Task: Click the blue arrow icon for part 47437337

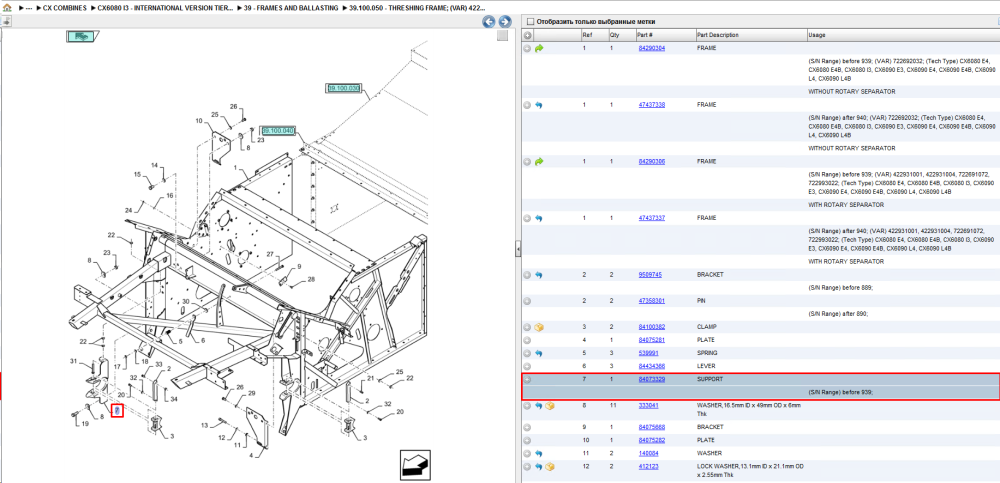Action: (539, 218)
